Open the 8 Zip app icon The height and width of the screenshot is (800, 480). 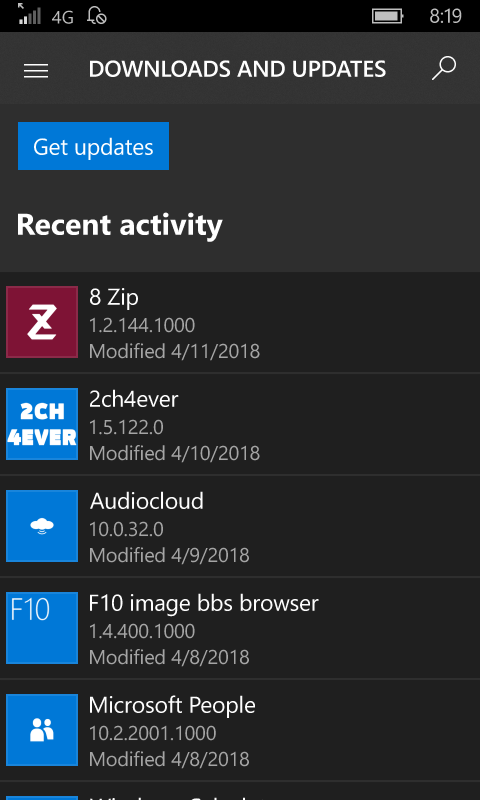point(42,322)
